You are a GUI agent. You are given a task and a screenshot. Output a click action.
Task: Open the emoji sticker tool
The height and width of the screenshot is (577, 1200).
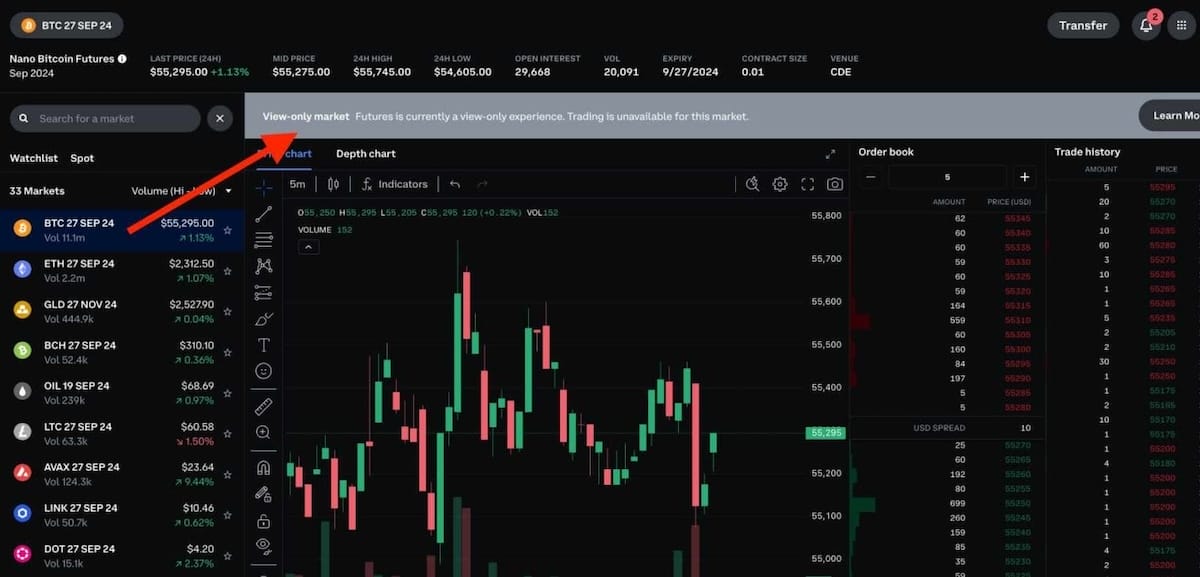tap(263, 371)
